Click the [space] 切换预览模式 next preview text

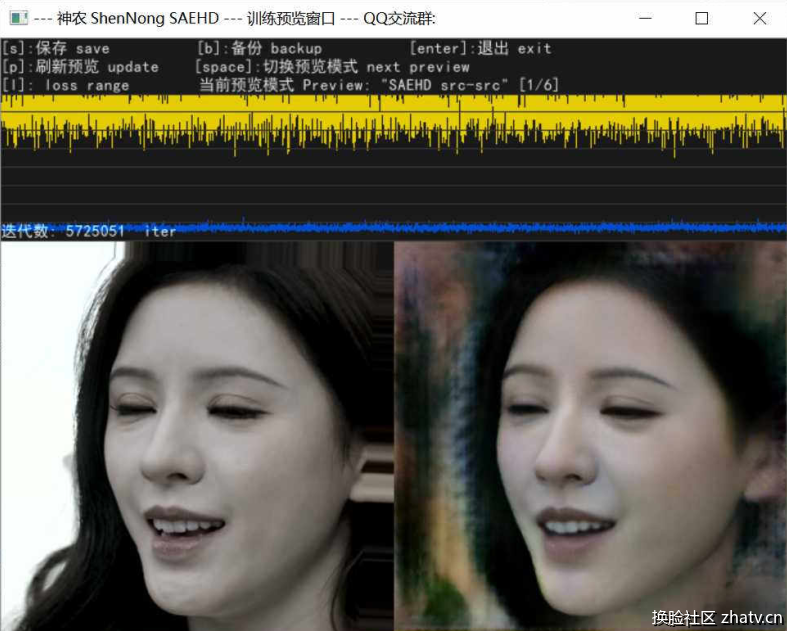[332, 67]
